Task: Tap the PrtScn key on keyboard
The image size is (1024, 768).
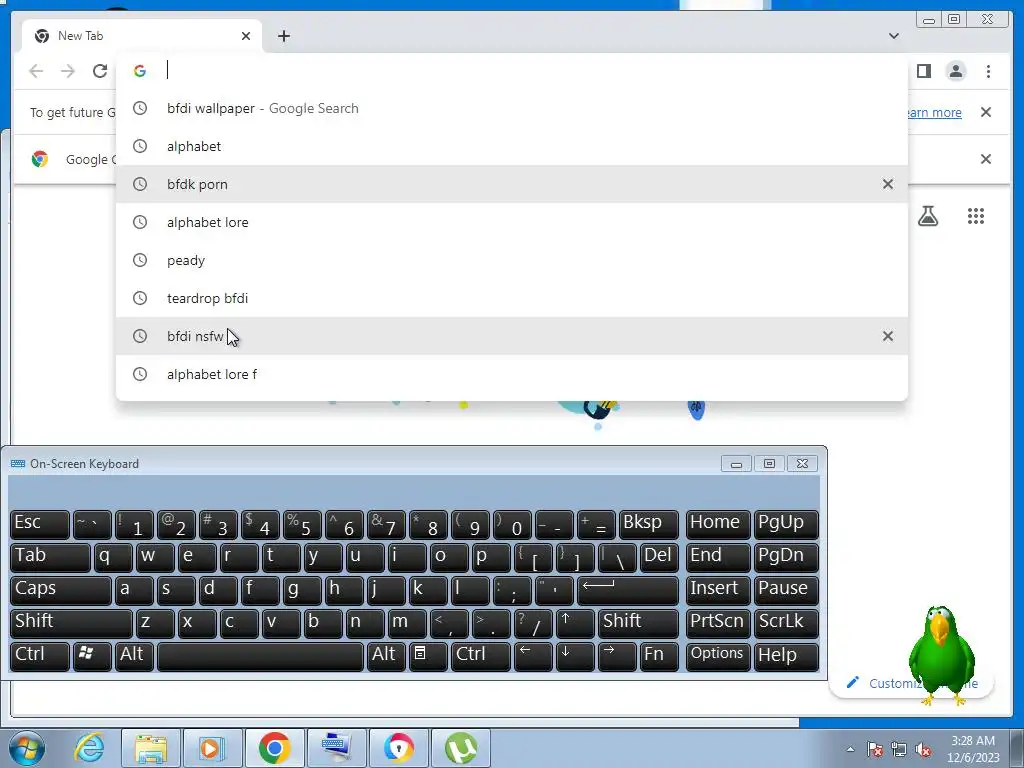Action: click(718, 623)
